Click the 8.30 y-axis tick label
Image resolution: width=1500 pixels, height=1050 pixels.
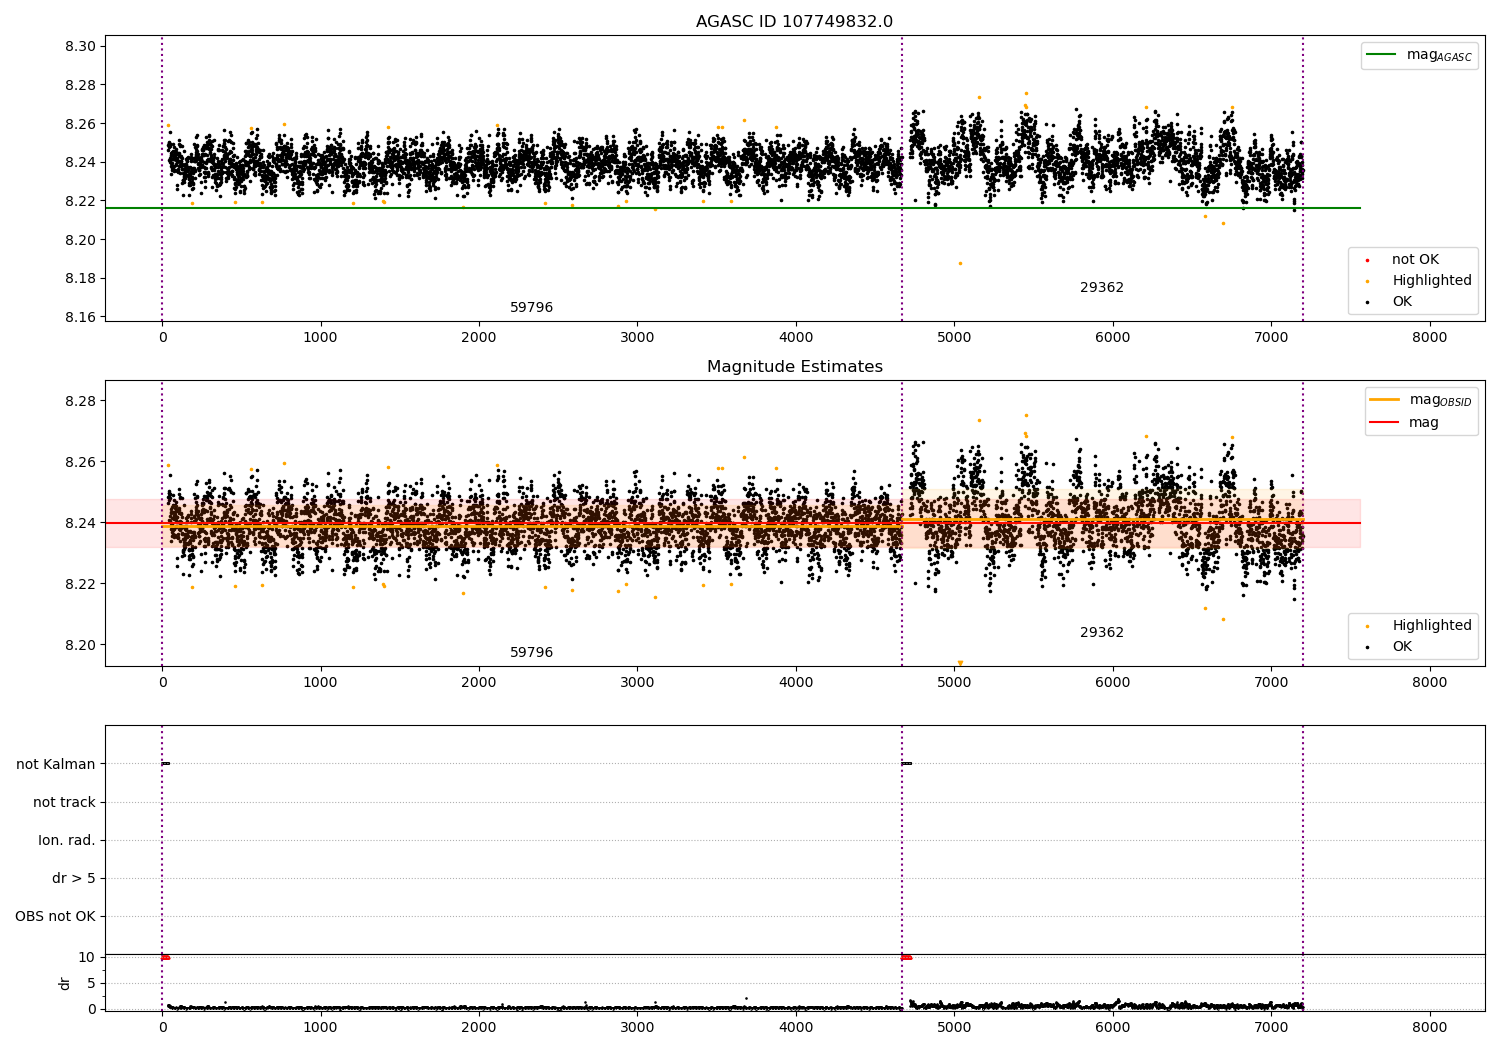(80, 46)
